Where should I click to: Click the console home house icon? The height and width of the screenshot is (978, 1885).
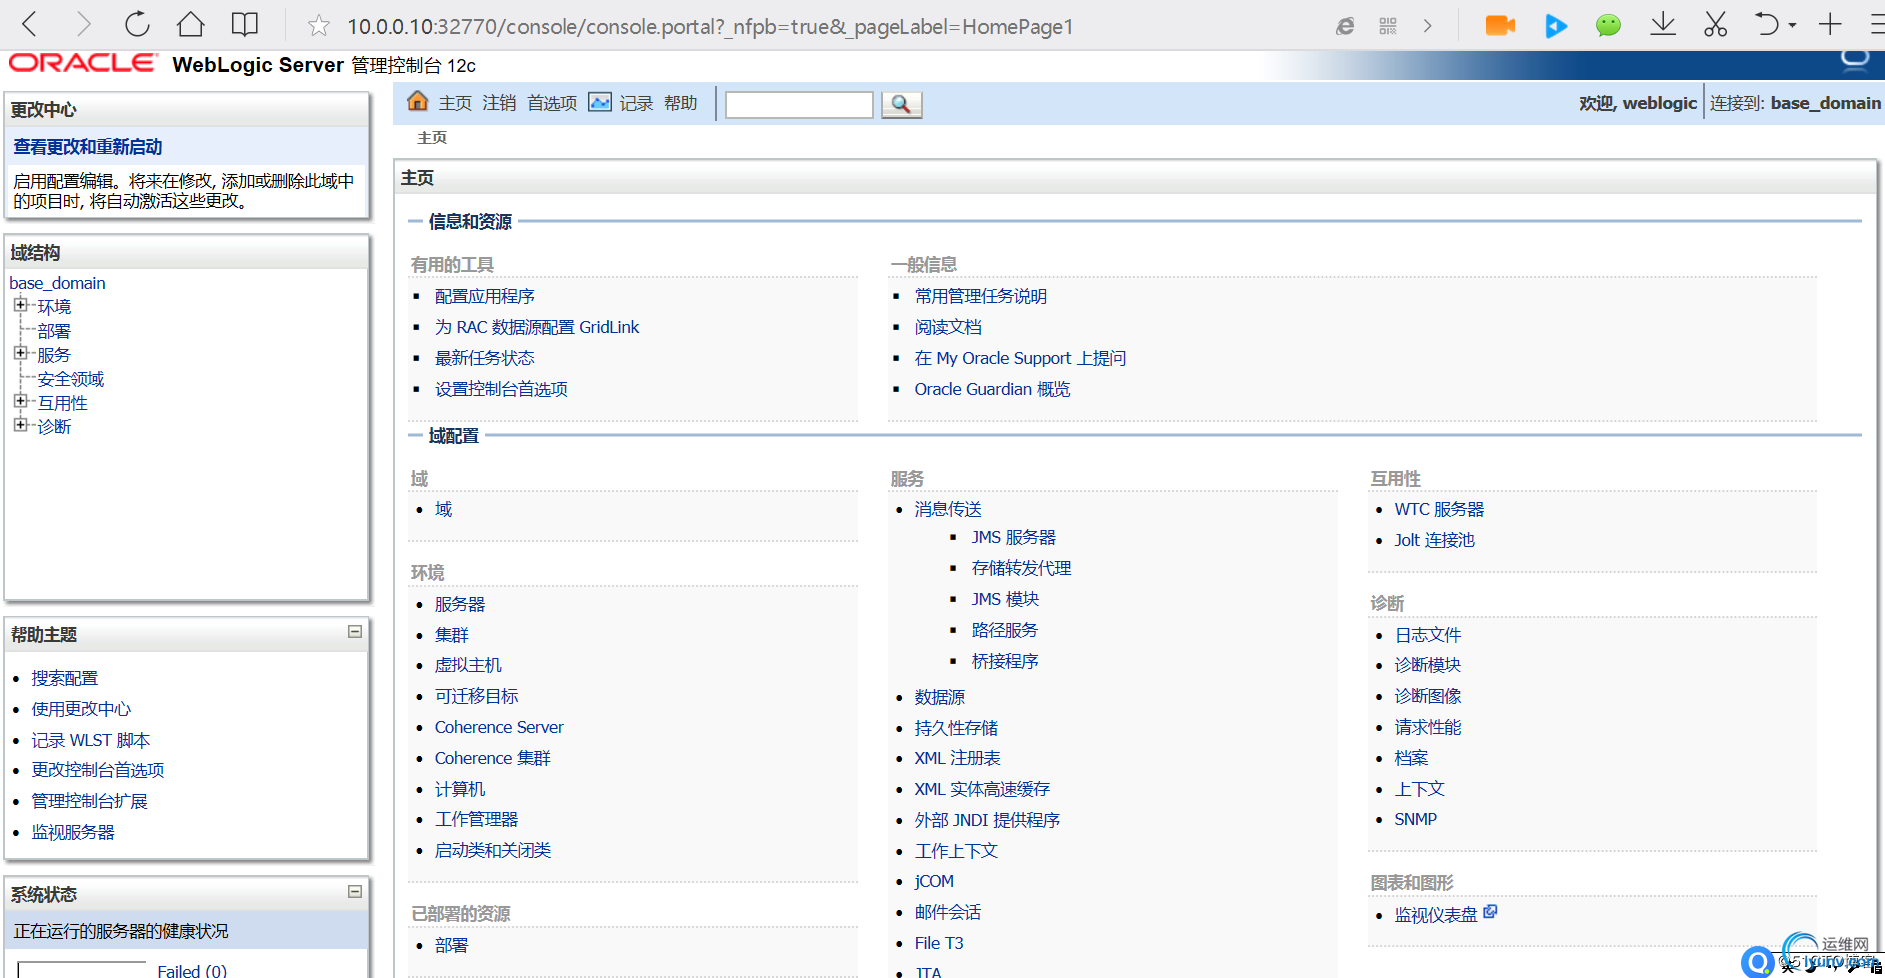point(418,101)
